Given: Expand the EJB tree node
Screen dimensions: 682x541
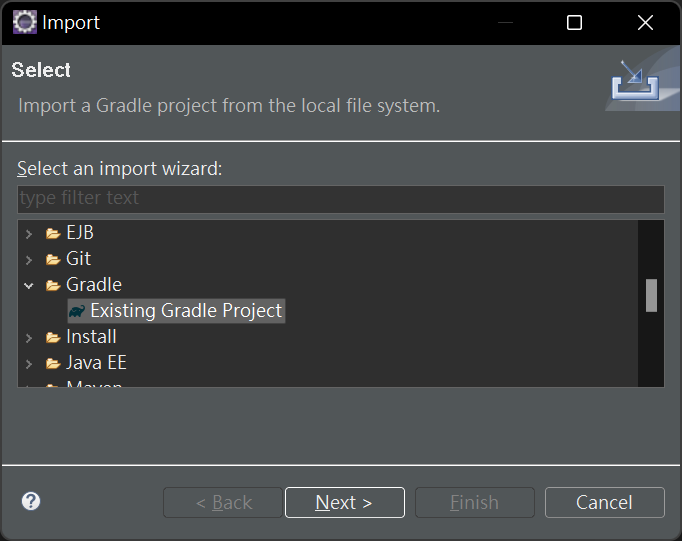Looking at the screenshot, I should click(x=29, y=233).
